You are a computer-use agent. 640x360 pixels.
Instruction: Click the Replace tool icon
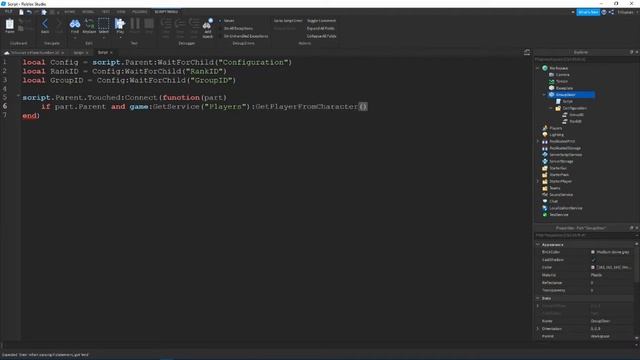coord(89,25)
